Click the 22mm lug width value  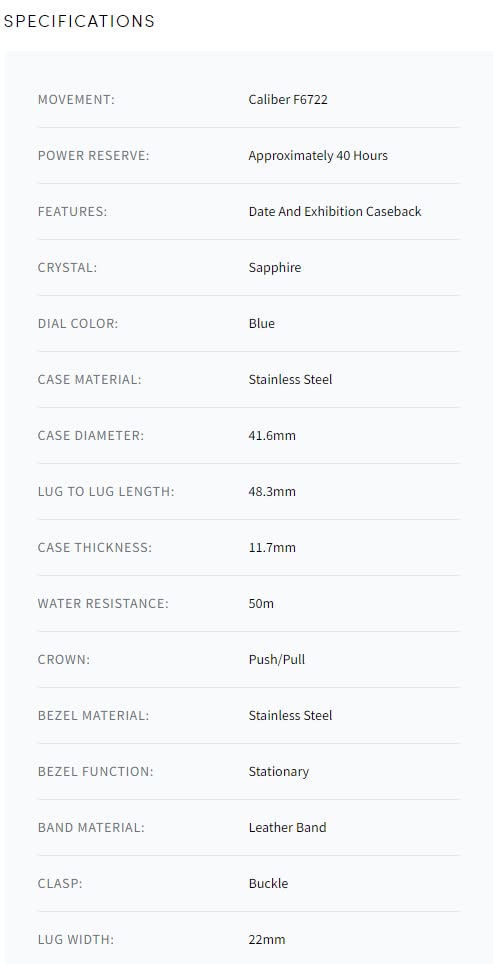pyautogui.click(x=267, y=939)
